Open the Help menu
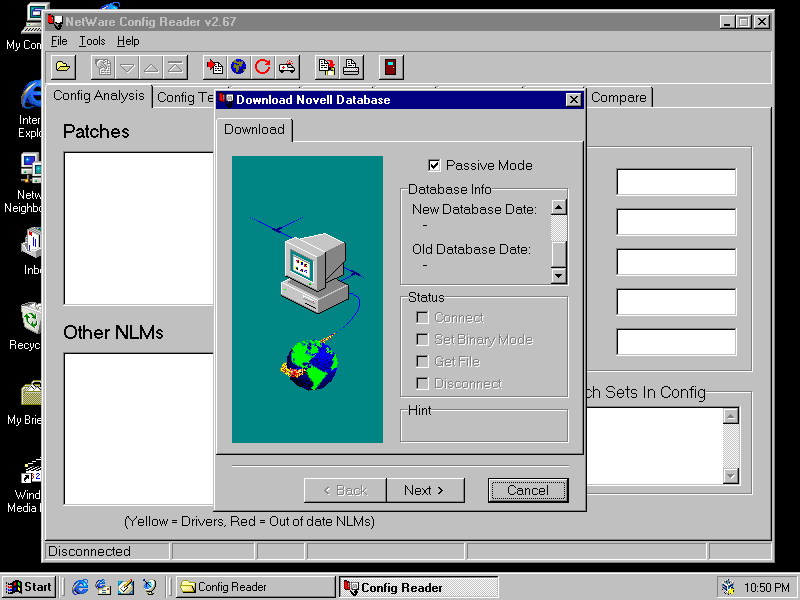Screen dimensions: 800x600 [x=128, y=41]
